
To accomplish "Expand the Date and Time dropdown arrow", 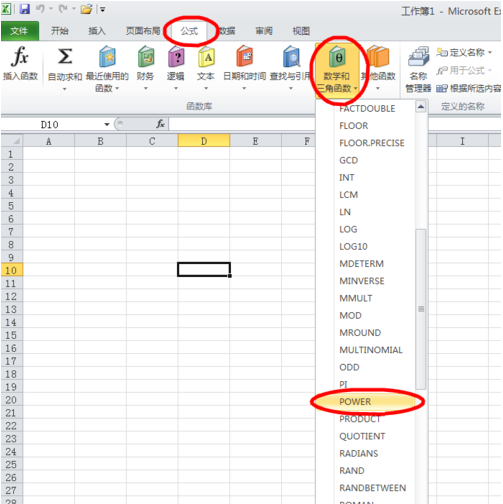I will click(244, 89).
